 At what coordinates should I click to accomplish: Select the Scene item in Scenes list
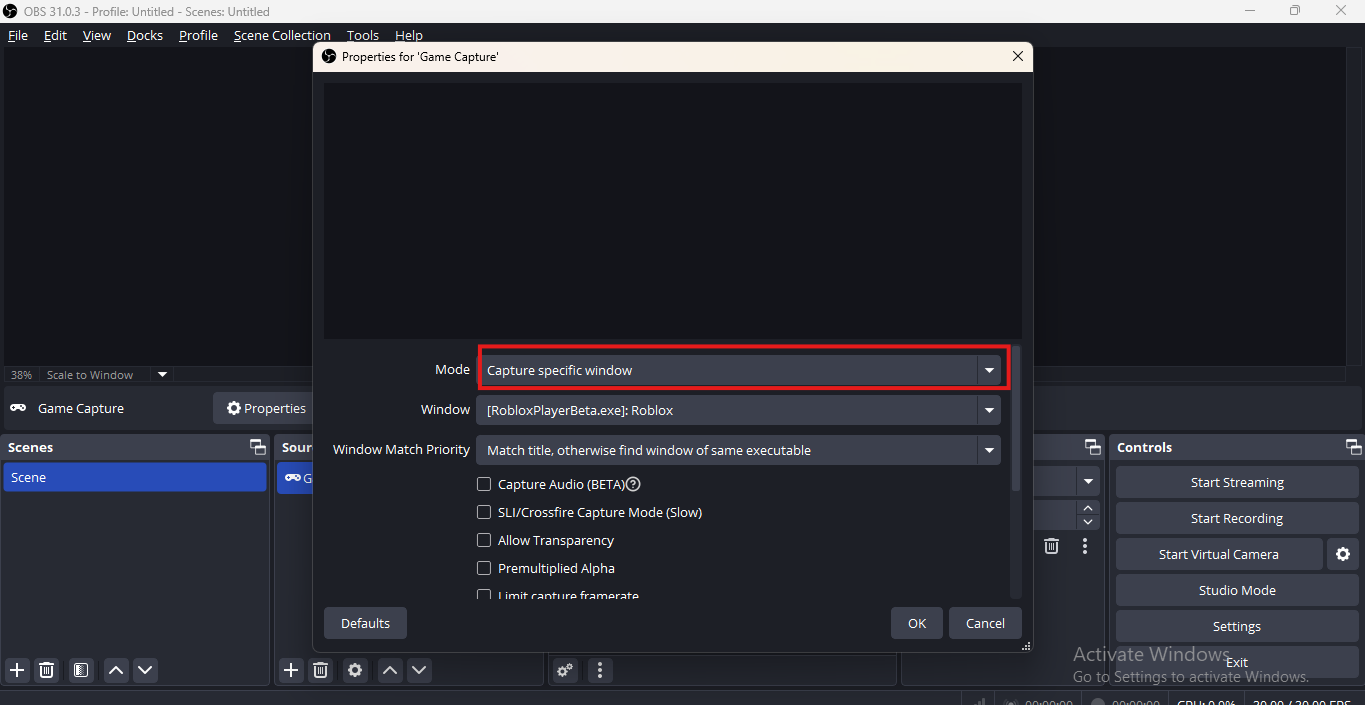135,478
